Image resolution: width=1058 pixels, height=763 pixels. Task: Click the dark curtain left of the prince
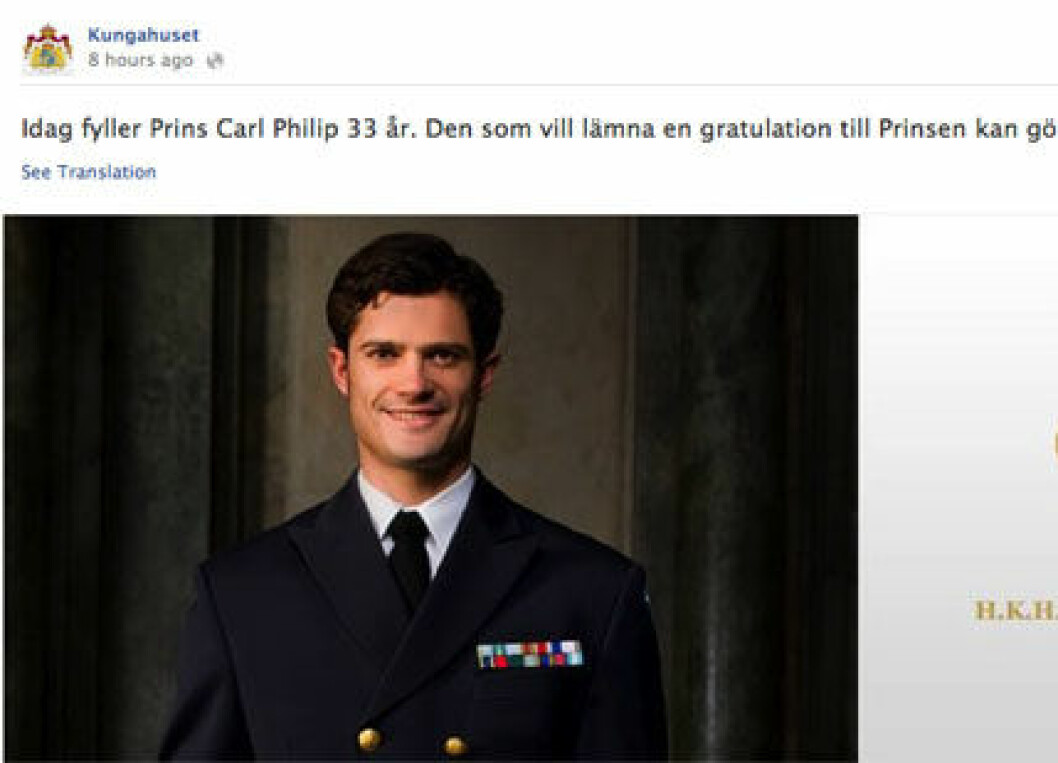point(115,486)
